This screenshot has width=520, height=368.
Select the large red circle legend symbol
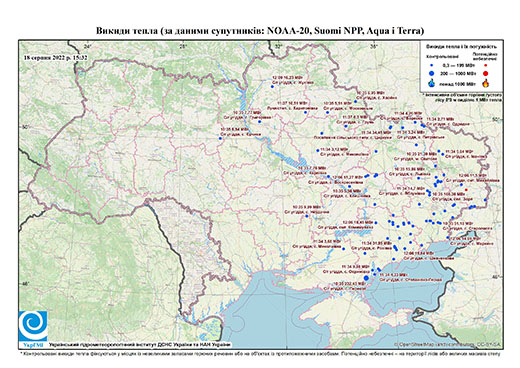[486, 74]
